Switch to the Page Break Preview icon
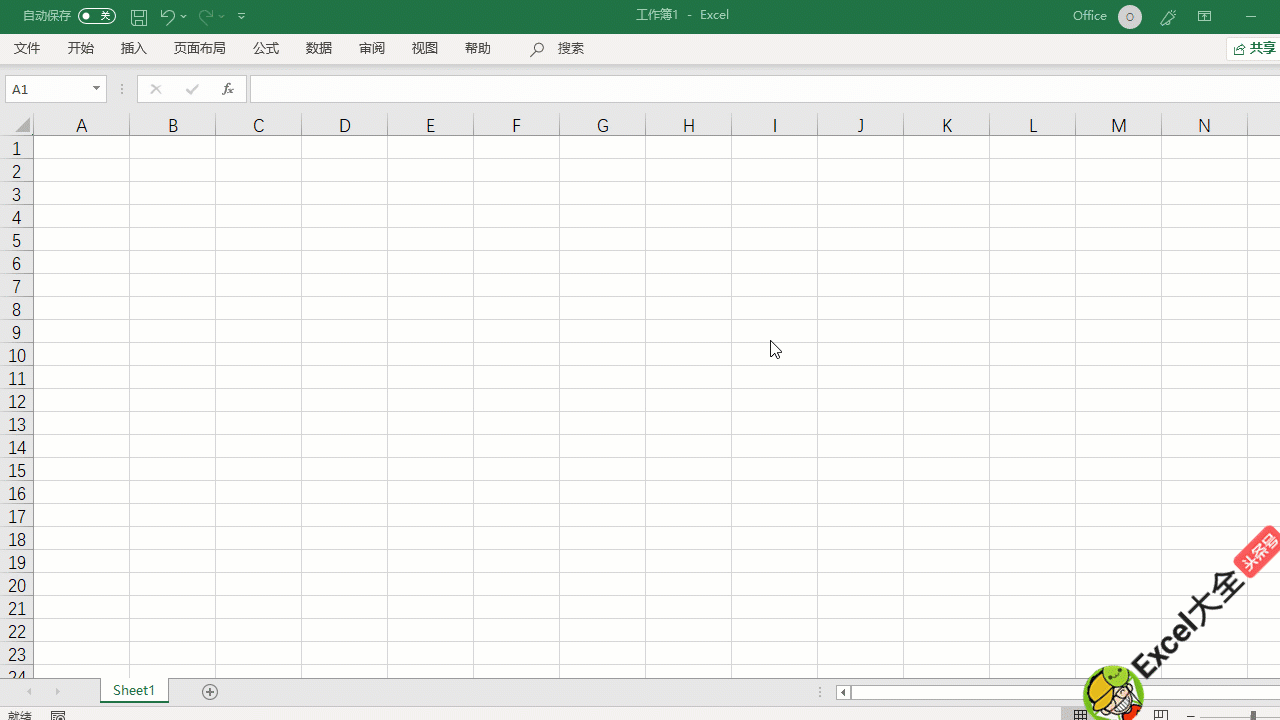Viewport: 1280px width, 720px height. click(x=1161, y=715)
